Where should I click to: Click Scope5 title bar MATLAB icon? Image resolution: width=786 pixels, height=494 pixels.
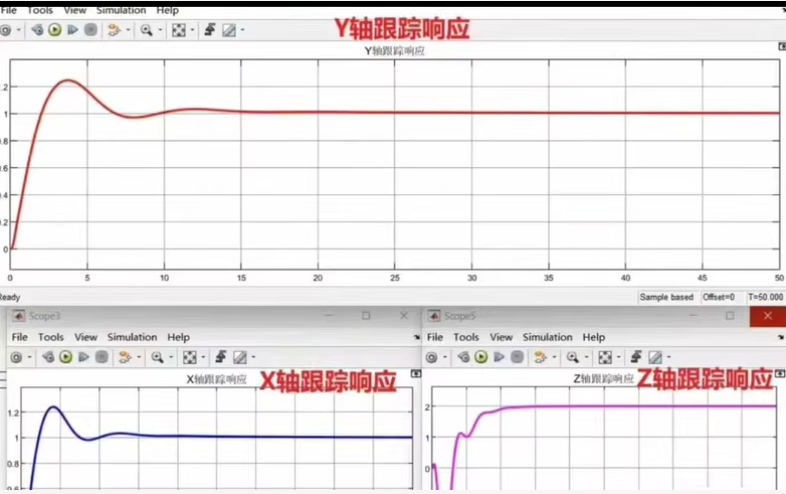coord(434,316)
